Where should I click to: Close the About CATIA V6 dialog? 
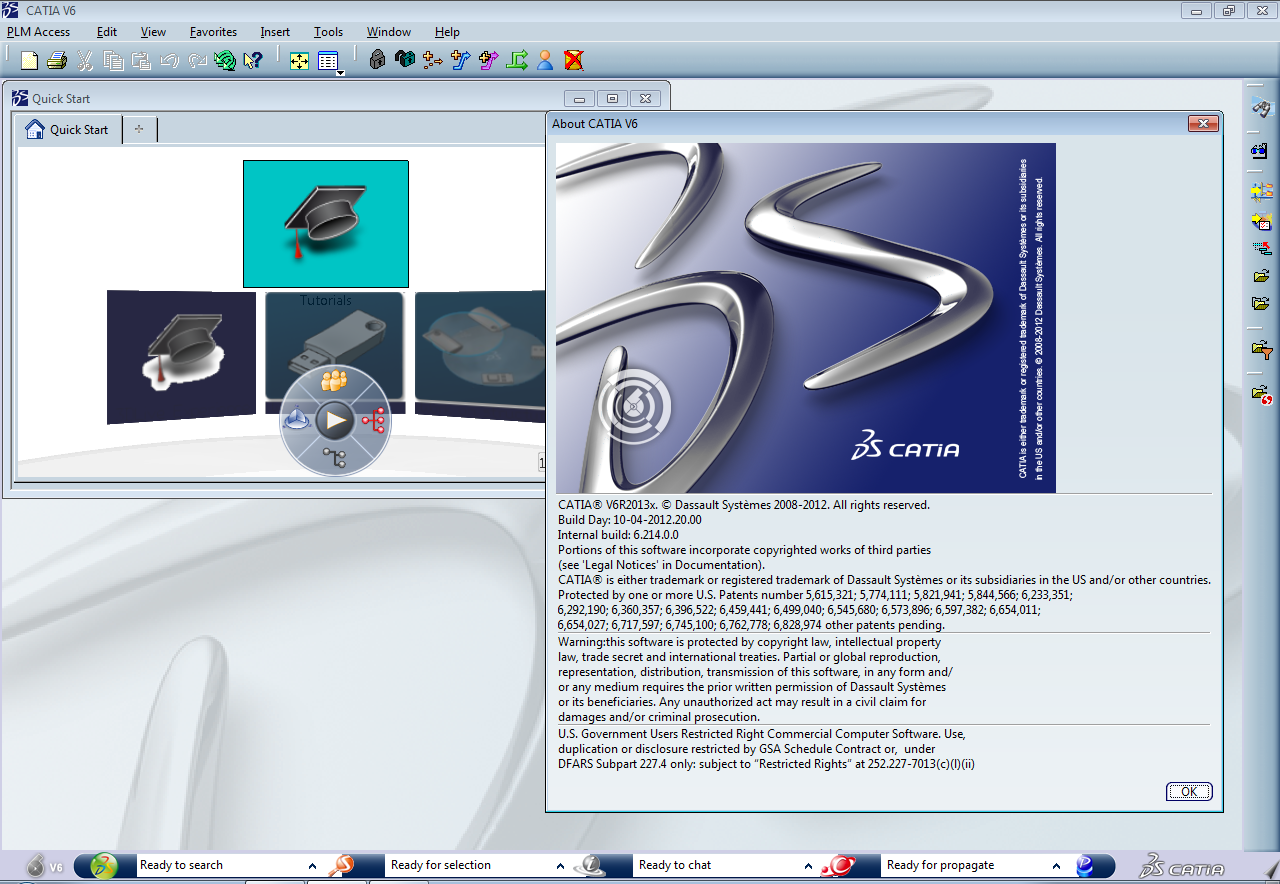point(1203,124)
